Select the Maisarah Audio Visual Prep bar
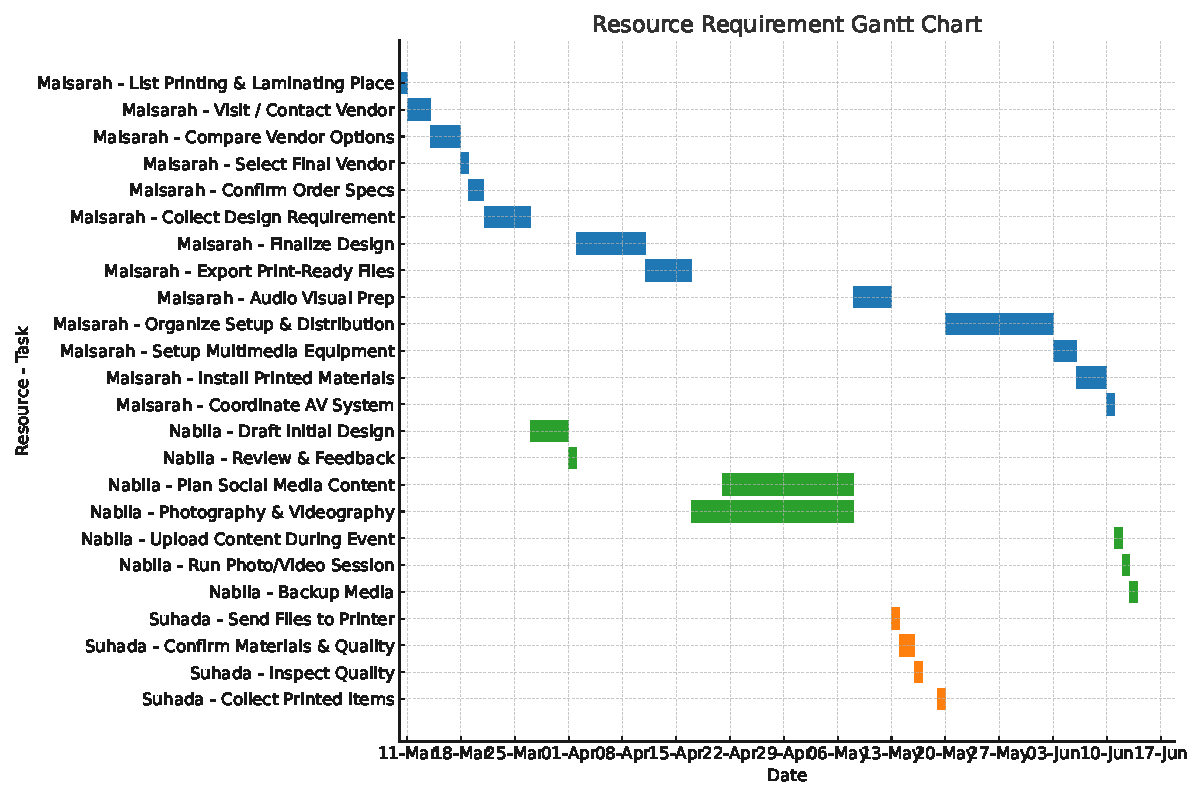This screenshot has width=1200, height=800. click(871, 297)
